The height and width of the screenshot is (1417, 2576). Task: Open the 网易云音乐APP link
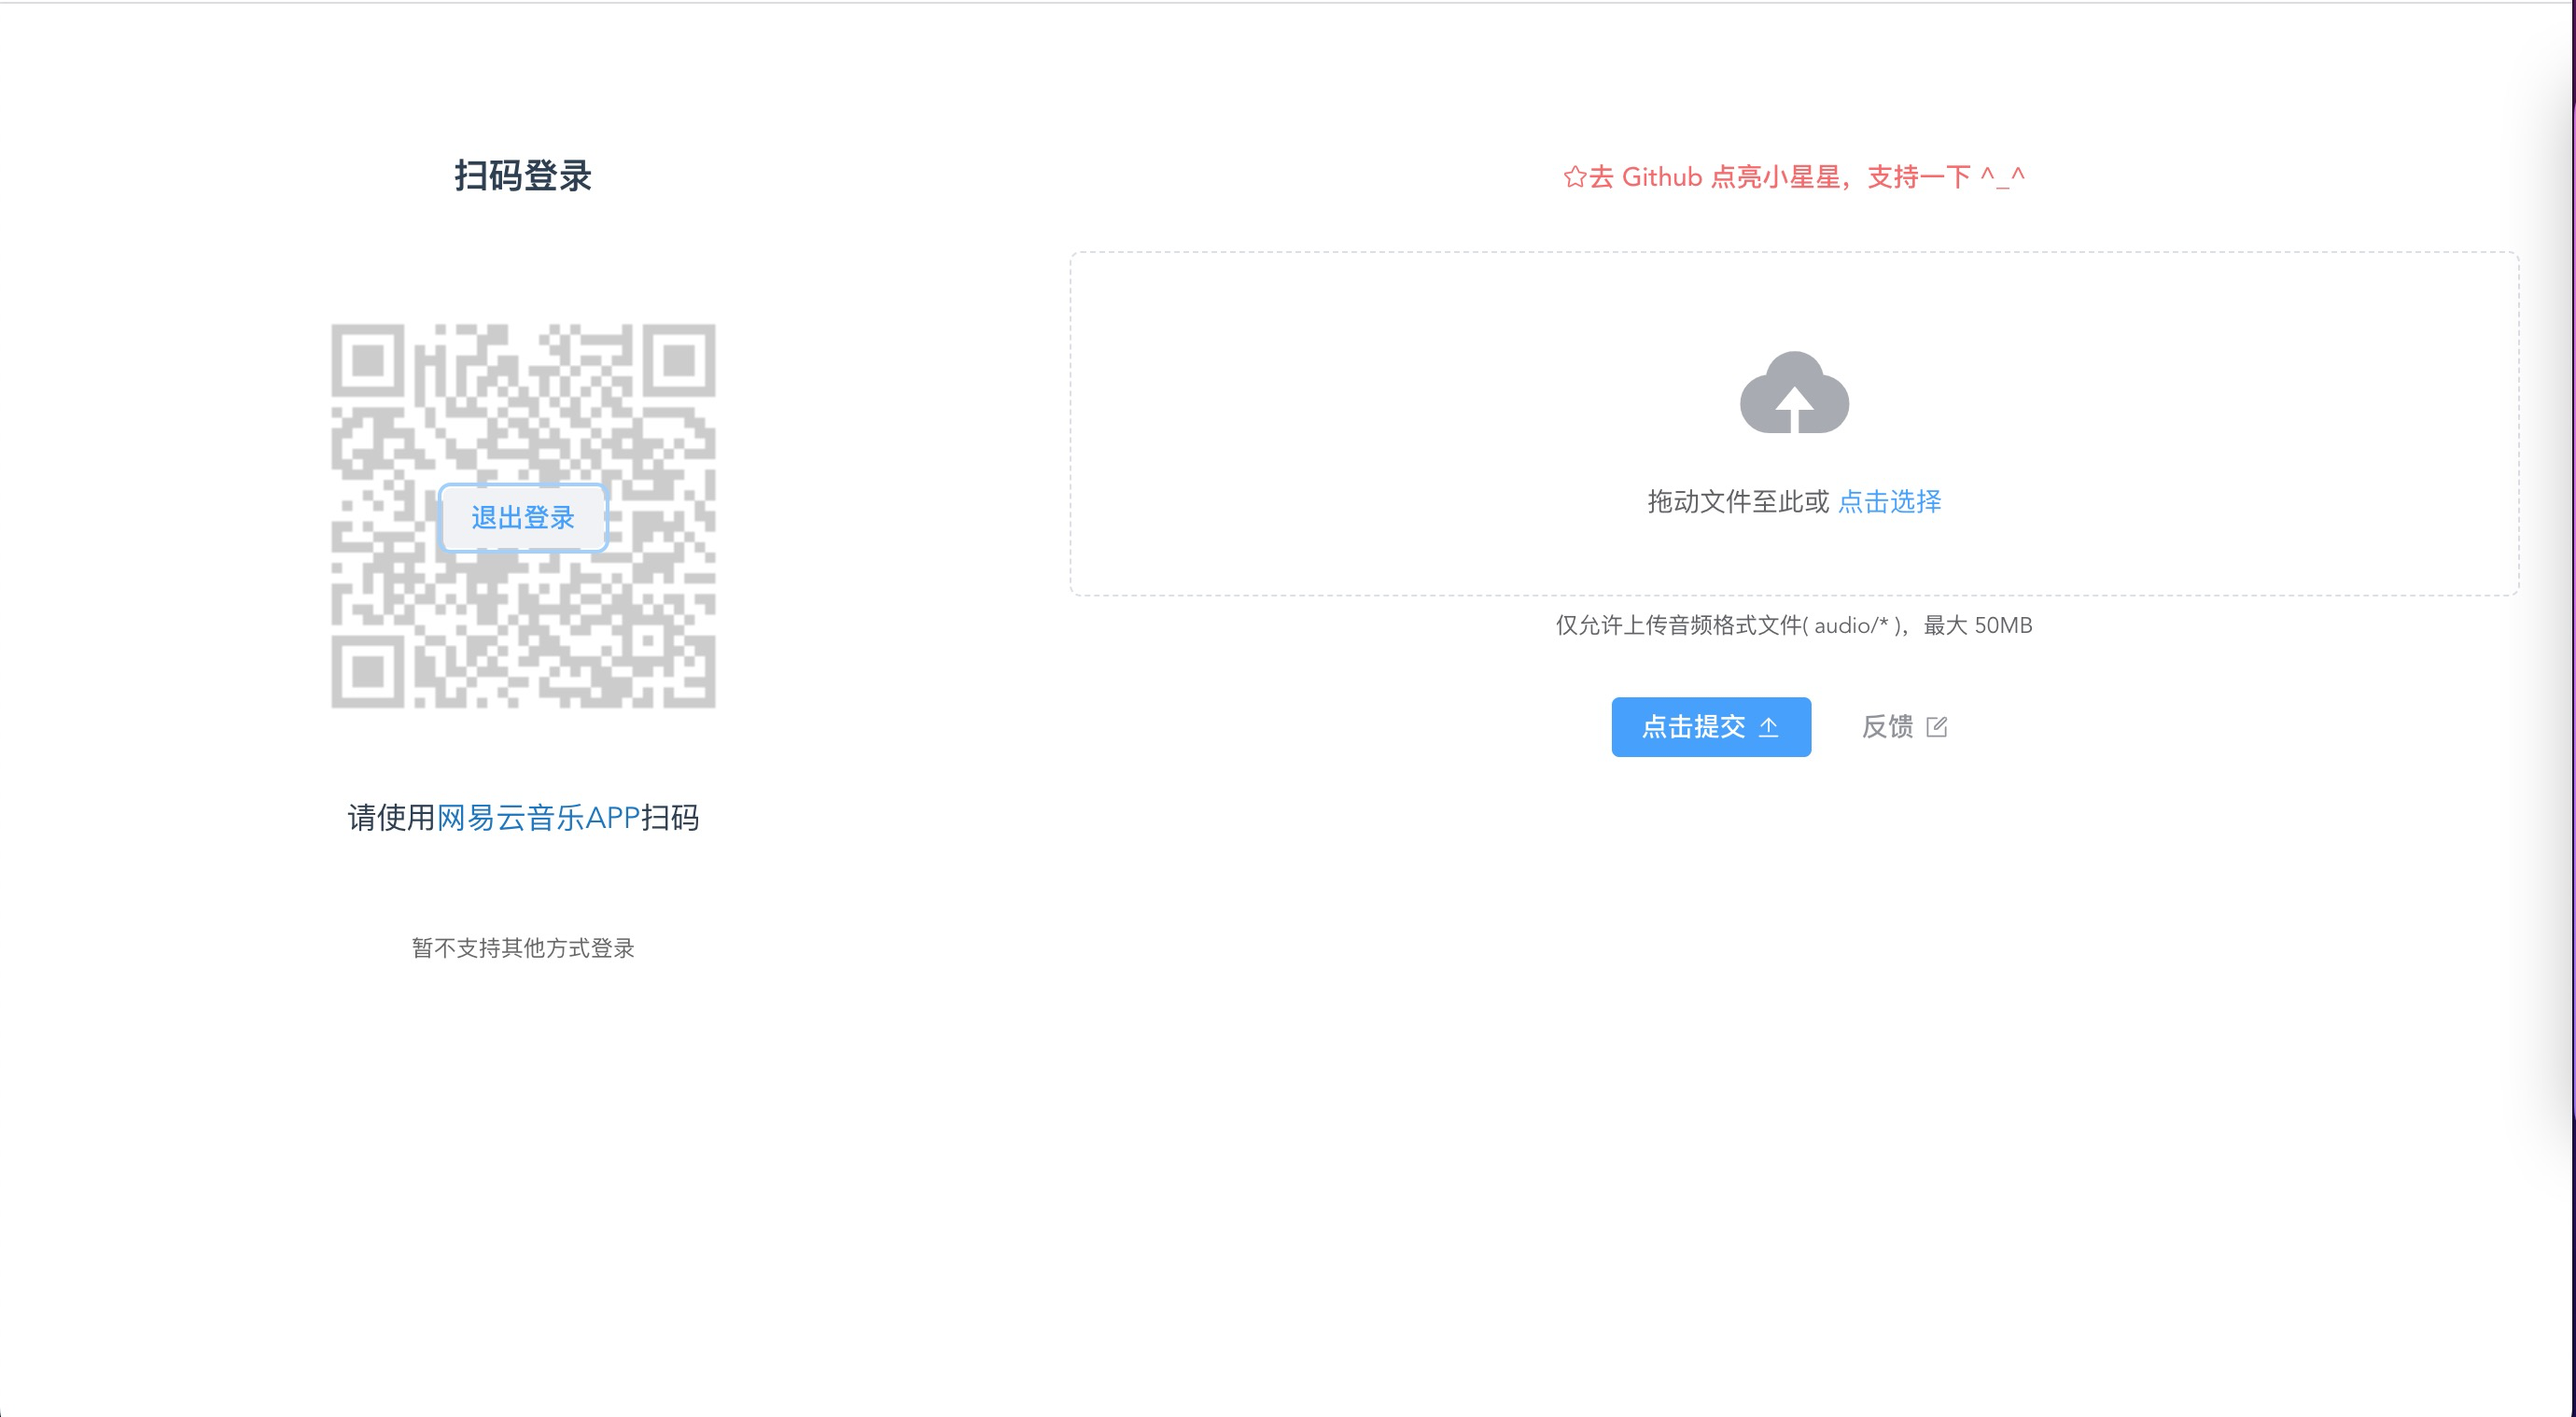click(538, 818)
